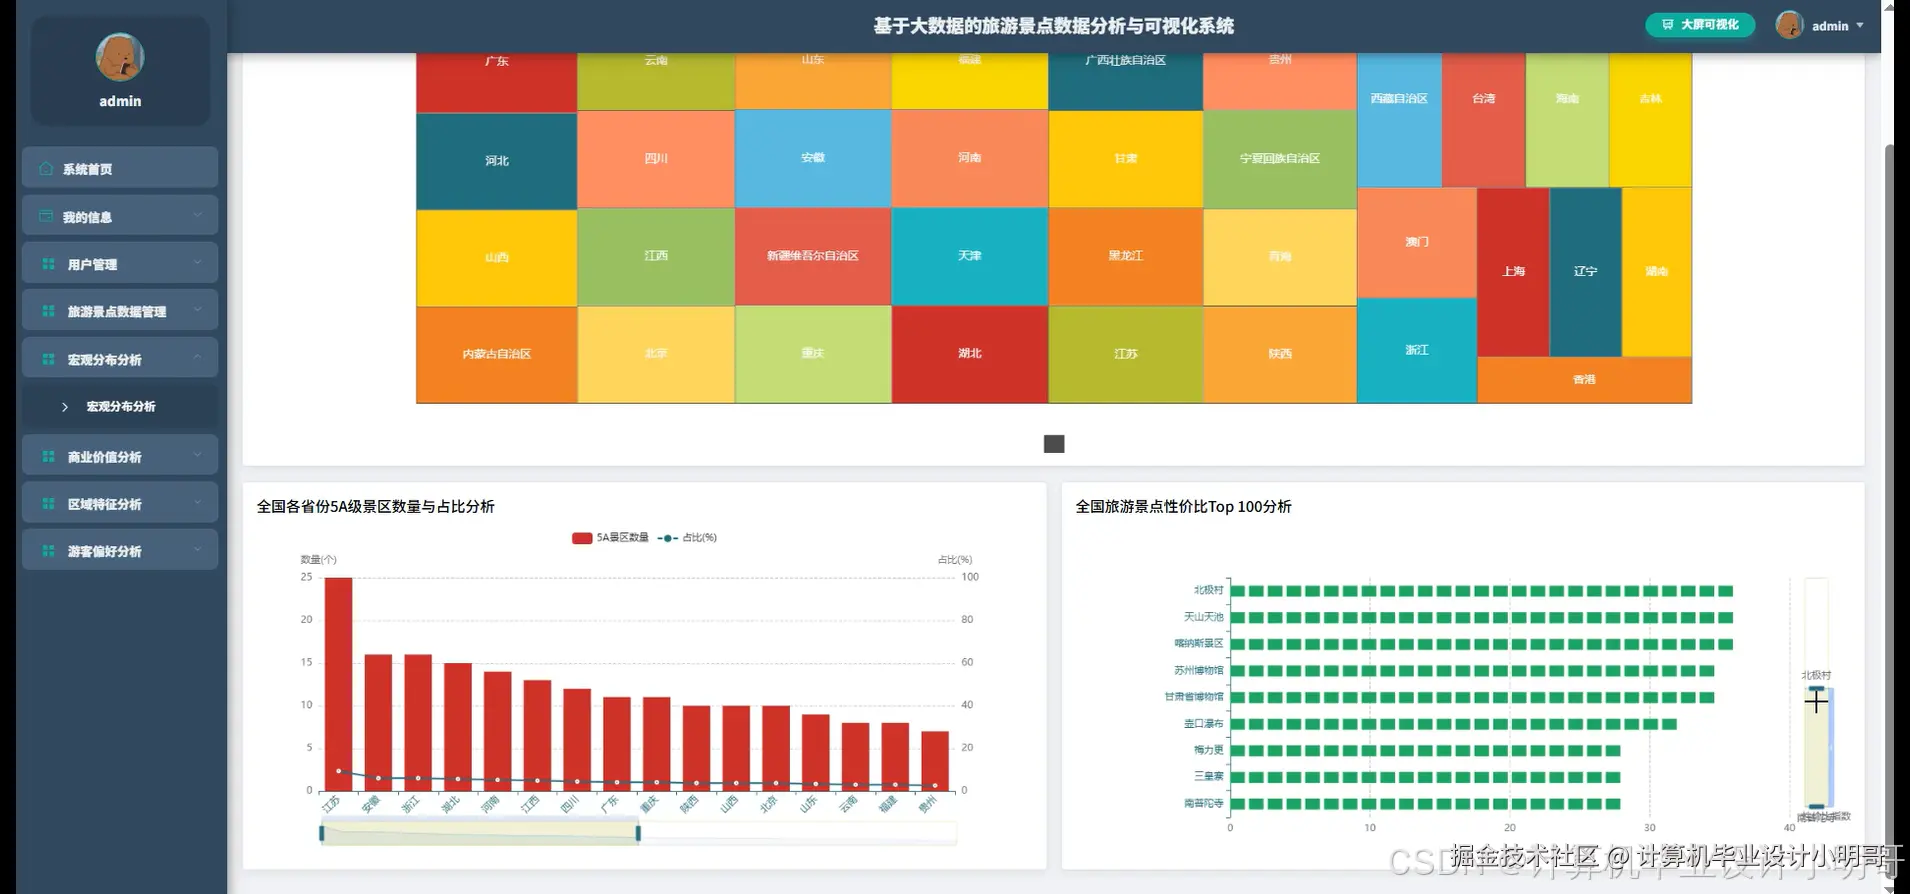Open 用户管理 menu label

pyautogui.click(x=92, y=265)
